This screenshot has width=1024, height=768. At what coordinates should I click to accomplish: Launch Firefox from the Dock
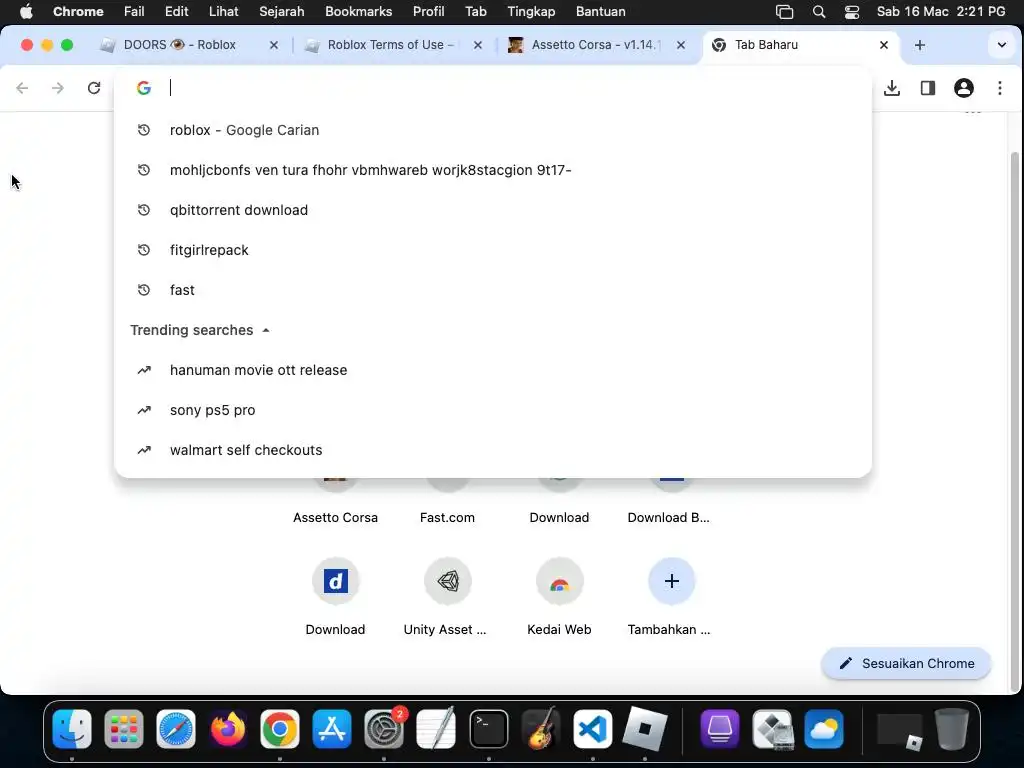click(228, 729)
